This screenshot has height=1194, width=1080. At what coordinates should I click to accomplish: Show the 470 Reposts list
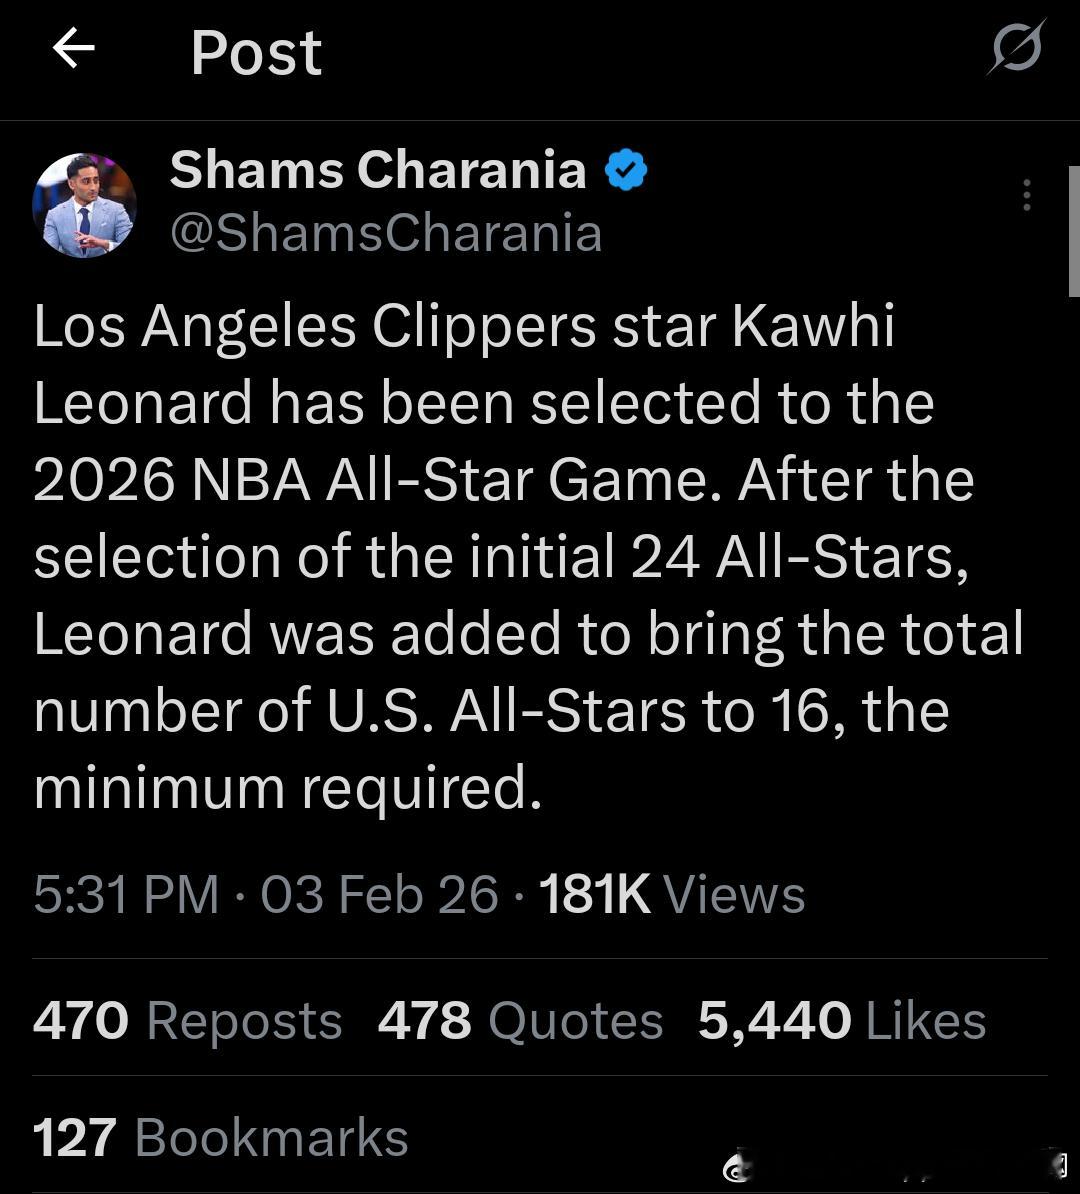point(187,1021)
